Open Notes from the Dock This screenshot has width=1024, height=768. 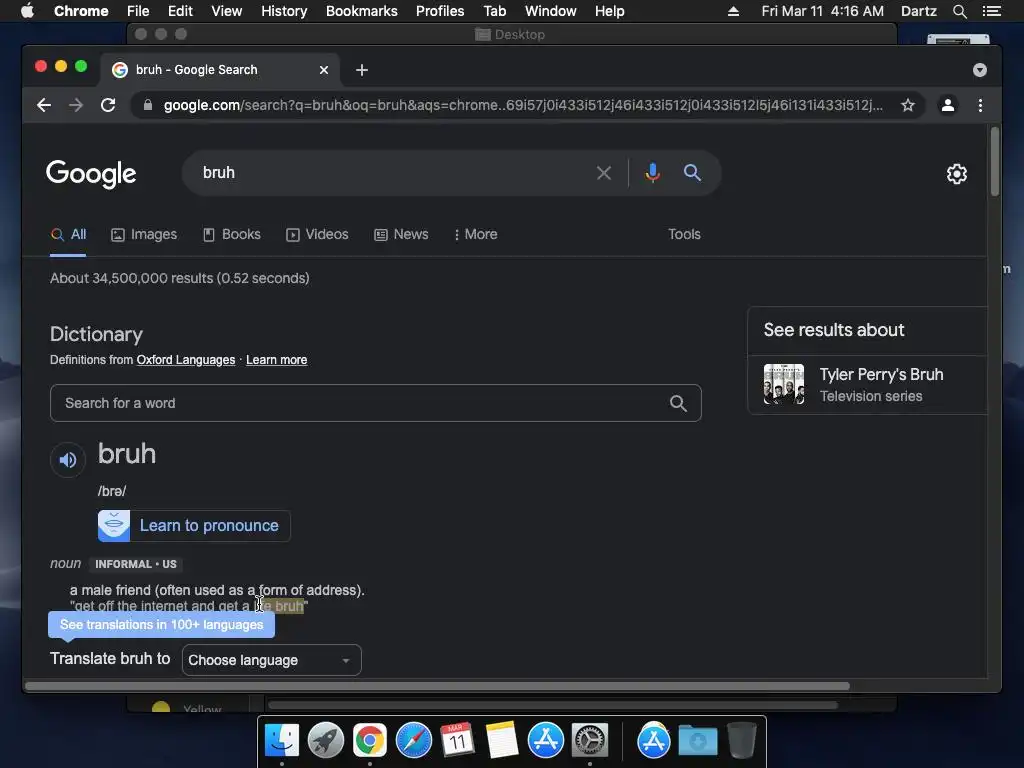[502, 741]
